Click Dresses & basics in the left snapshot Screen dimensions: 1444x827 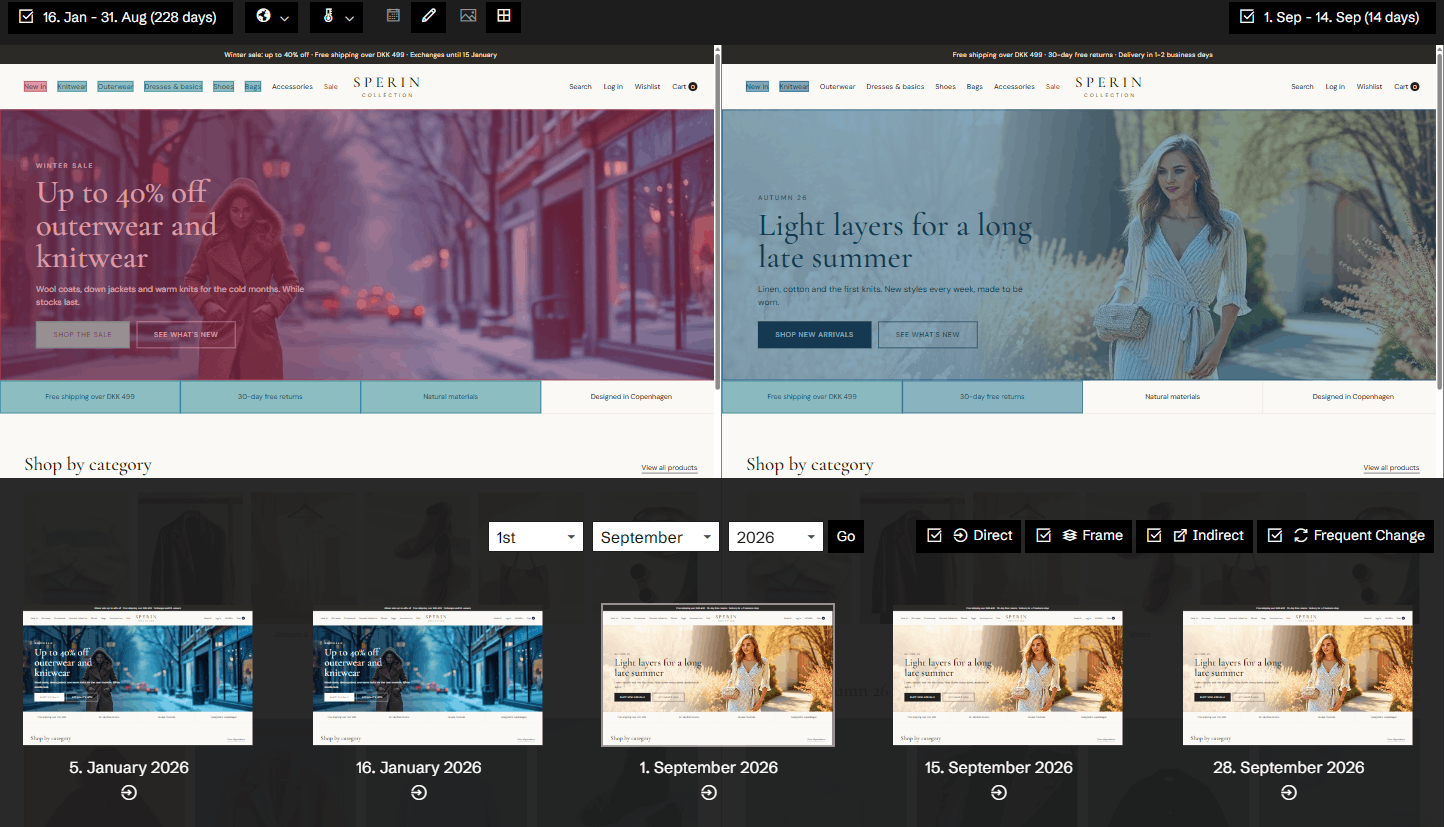pos(173,87)
